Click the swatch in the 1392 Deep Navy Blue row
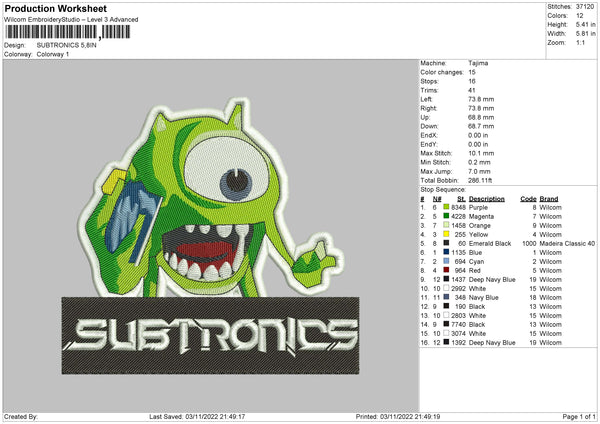Viewport: 600px width, 424px height. pos(446,342)
